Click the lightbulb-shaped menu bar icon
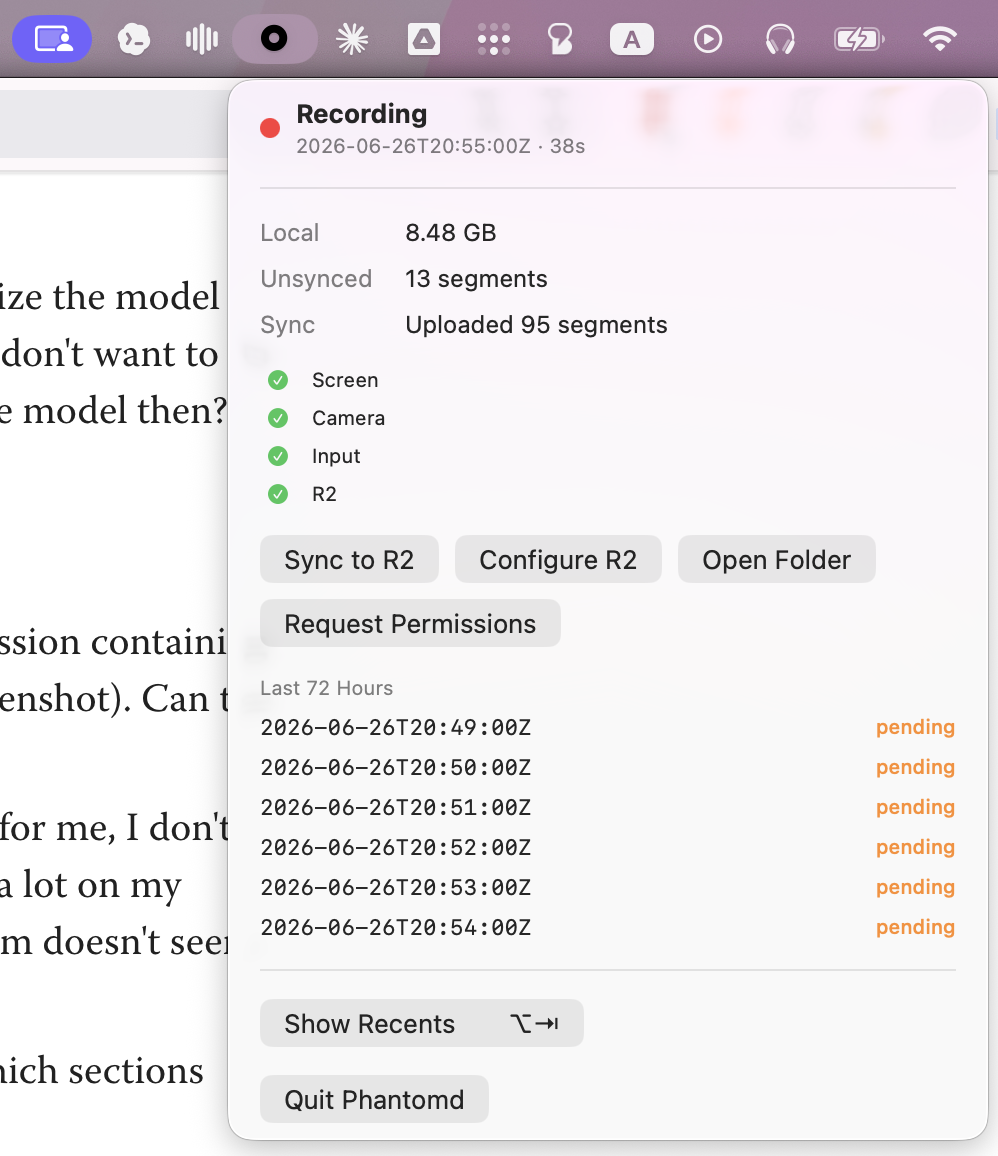998x1156 pixels. [560, 39]
